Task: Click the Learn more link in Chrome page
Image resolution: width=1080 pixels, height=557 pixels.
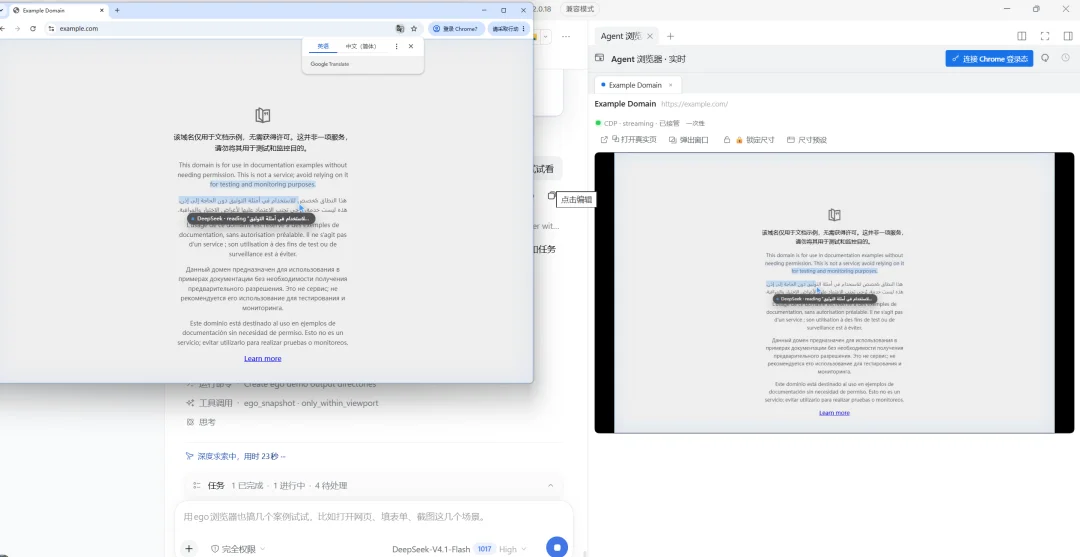Action: [x=262, y=359]
